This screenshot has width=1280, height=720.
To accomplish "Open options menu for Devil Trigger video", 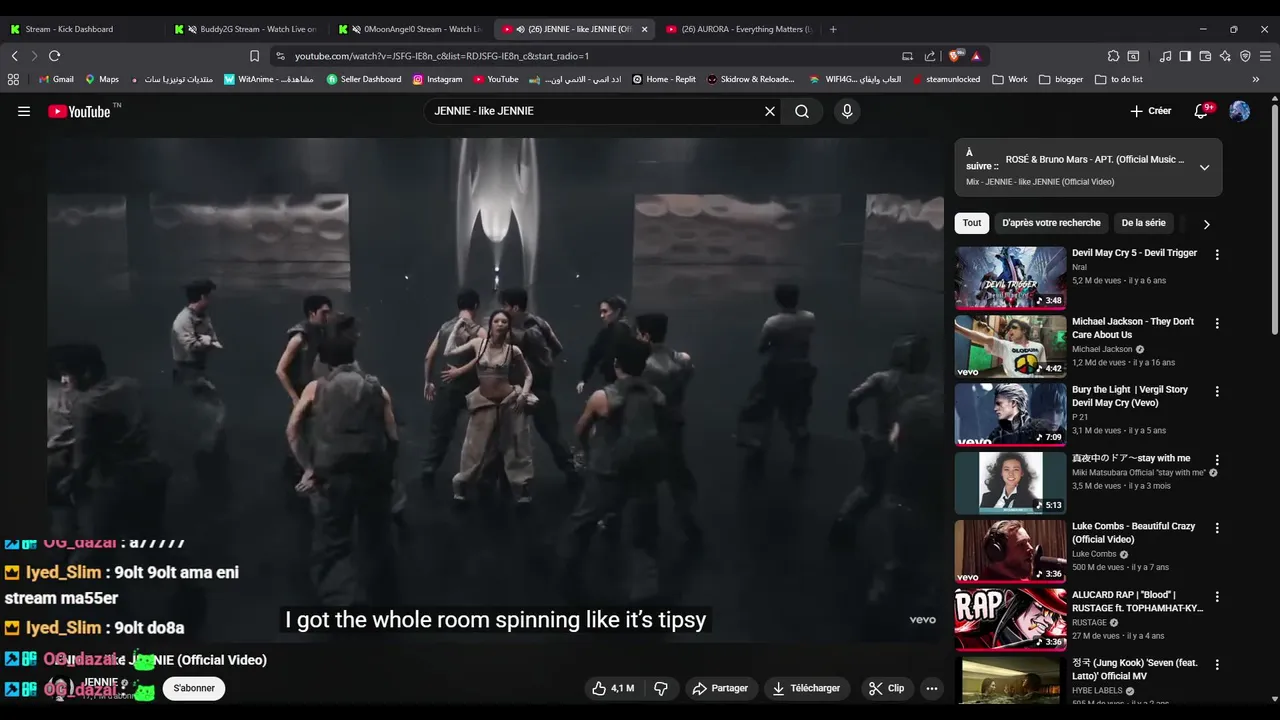I will (x=1217, y=255).
